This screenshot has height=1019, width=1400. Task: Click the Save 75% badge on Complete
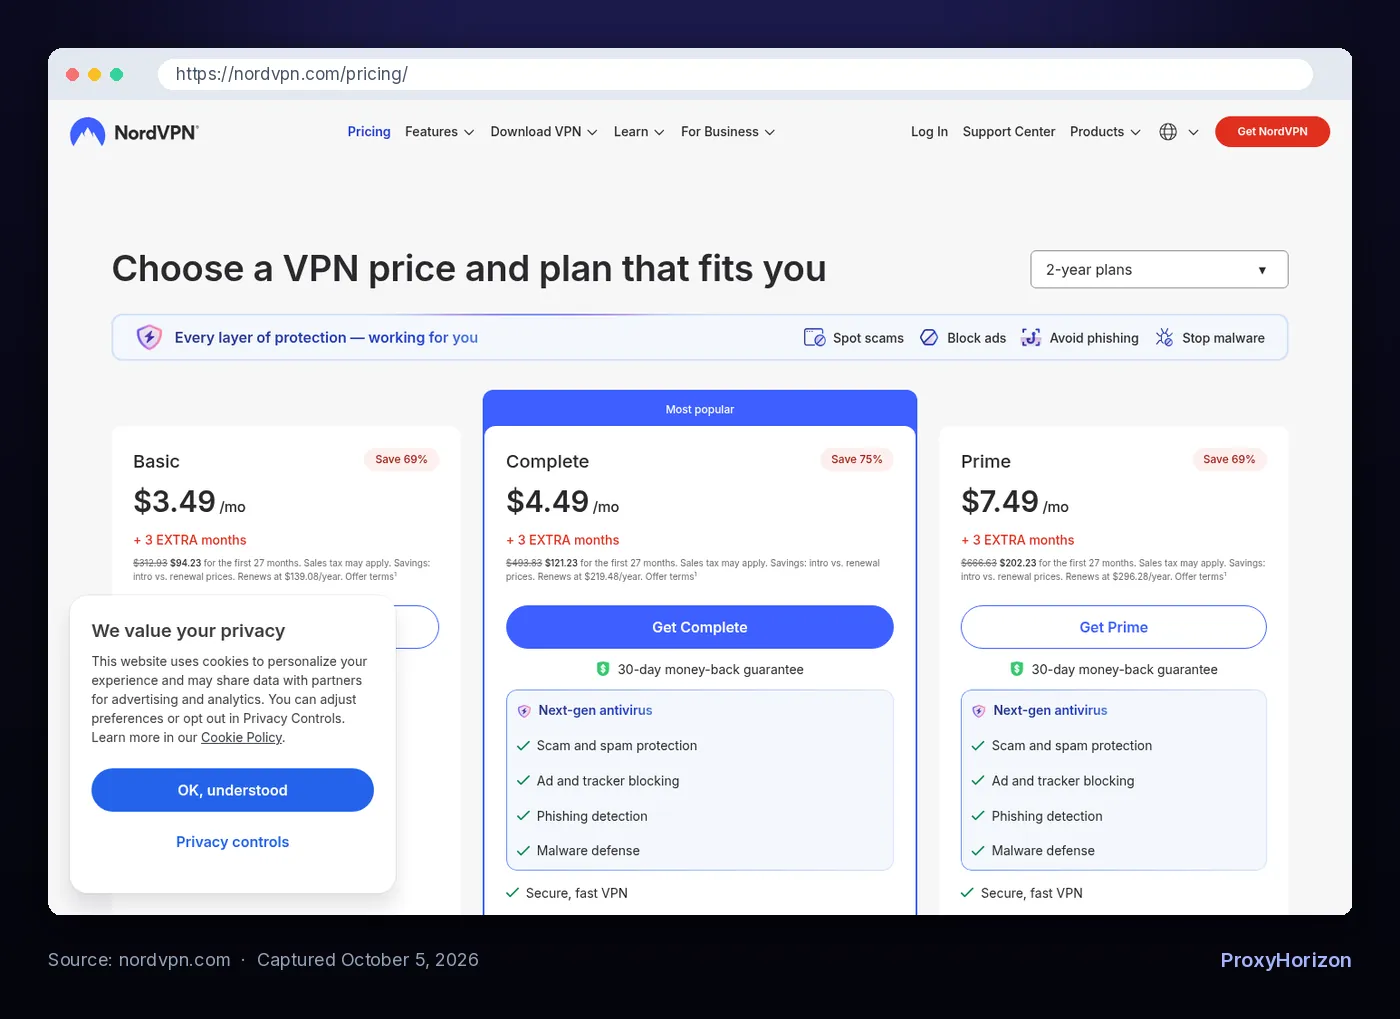pyautogui.click(x=857, y=459)
